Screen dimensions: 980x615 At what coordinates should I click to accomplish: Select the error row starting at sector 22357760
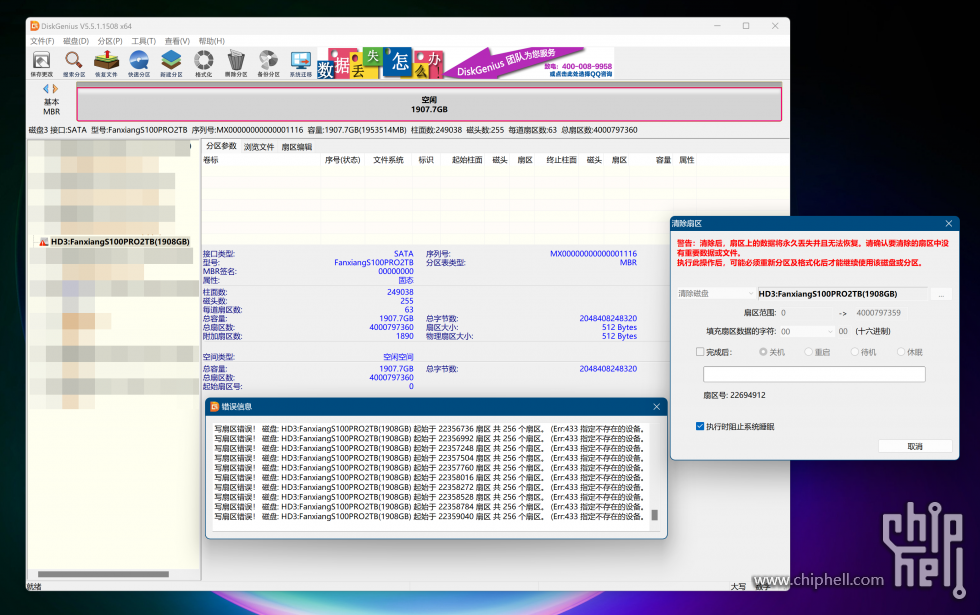[x=429, y=468]
